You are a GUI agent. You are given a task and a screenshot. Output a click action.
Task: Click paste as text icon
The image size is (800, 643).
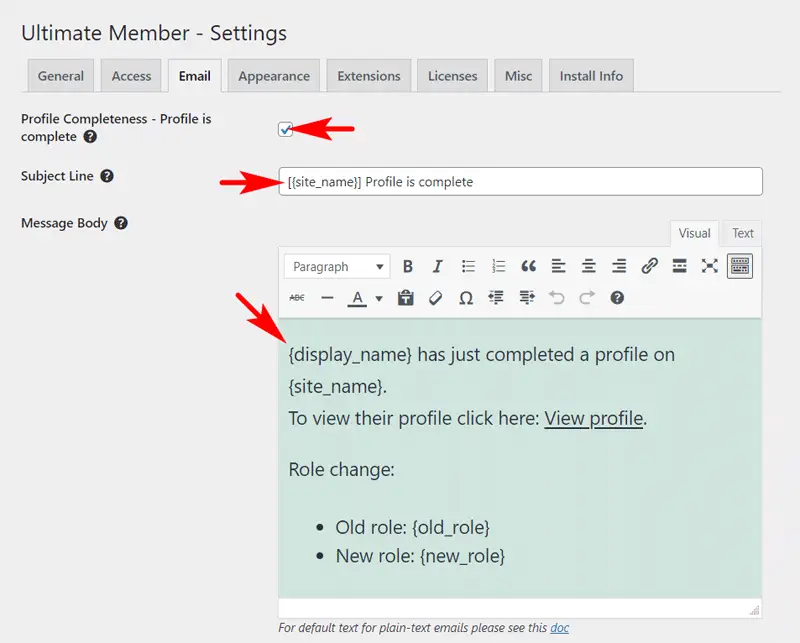click(x=406, y=298)
